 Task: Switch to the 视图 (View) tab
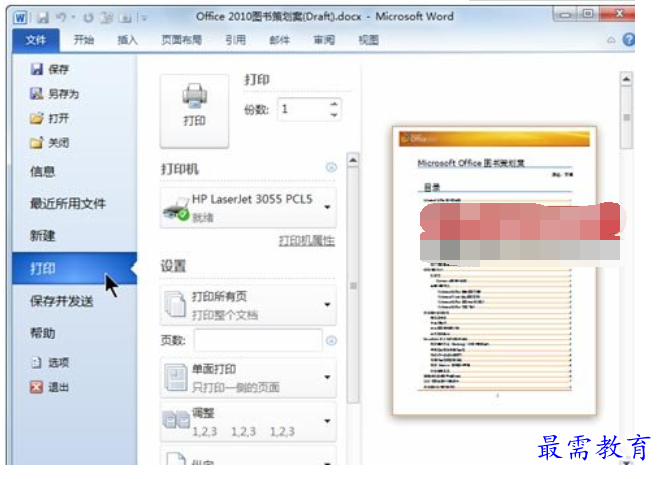(x=369, y=40)
